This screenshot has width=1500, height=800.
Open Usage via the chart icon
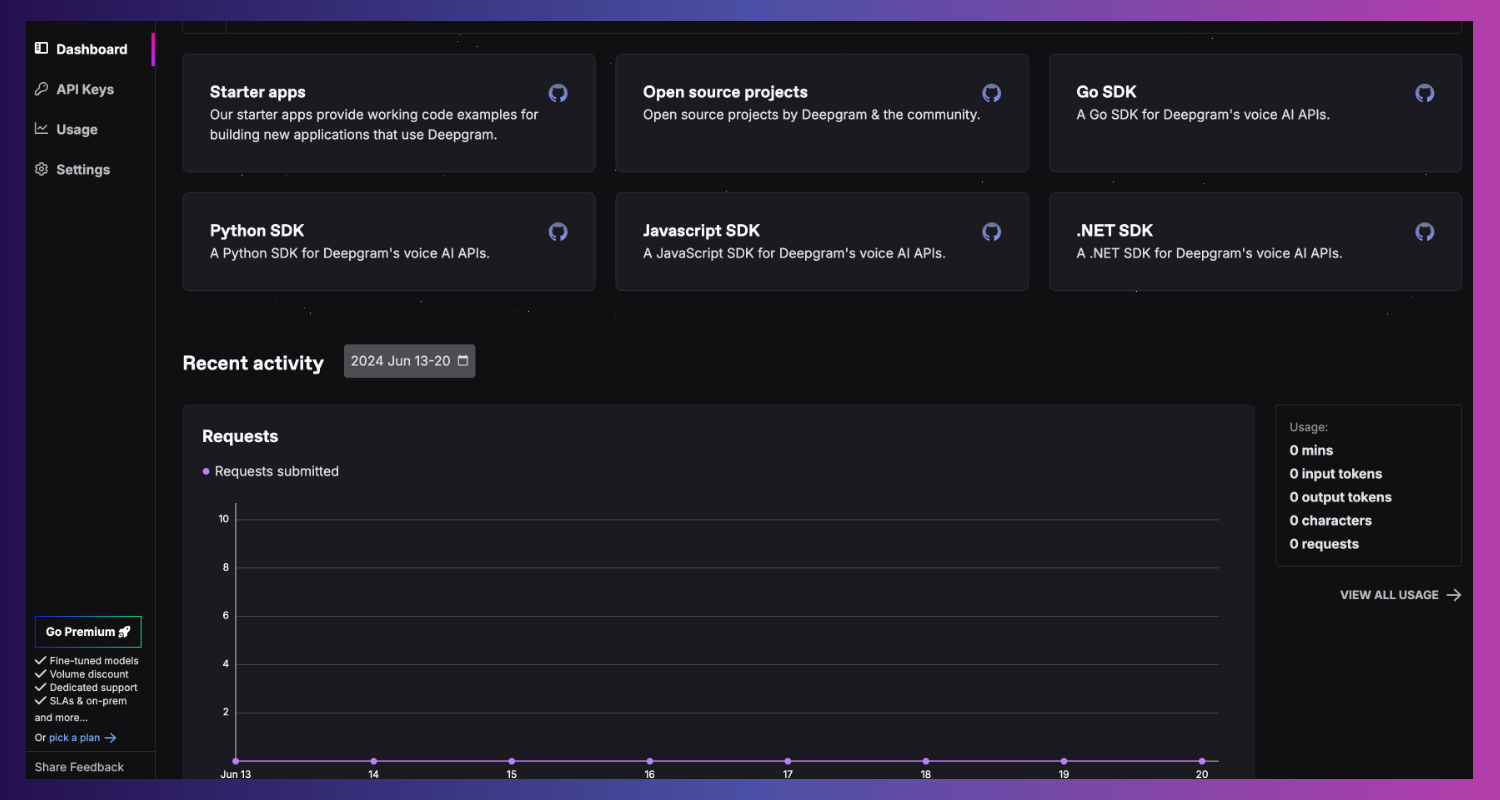tap(41, 128)
